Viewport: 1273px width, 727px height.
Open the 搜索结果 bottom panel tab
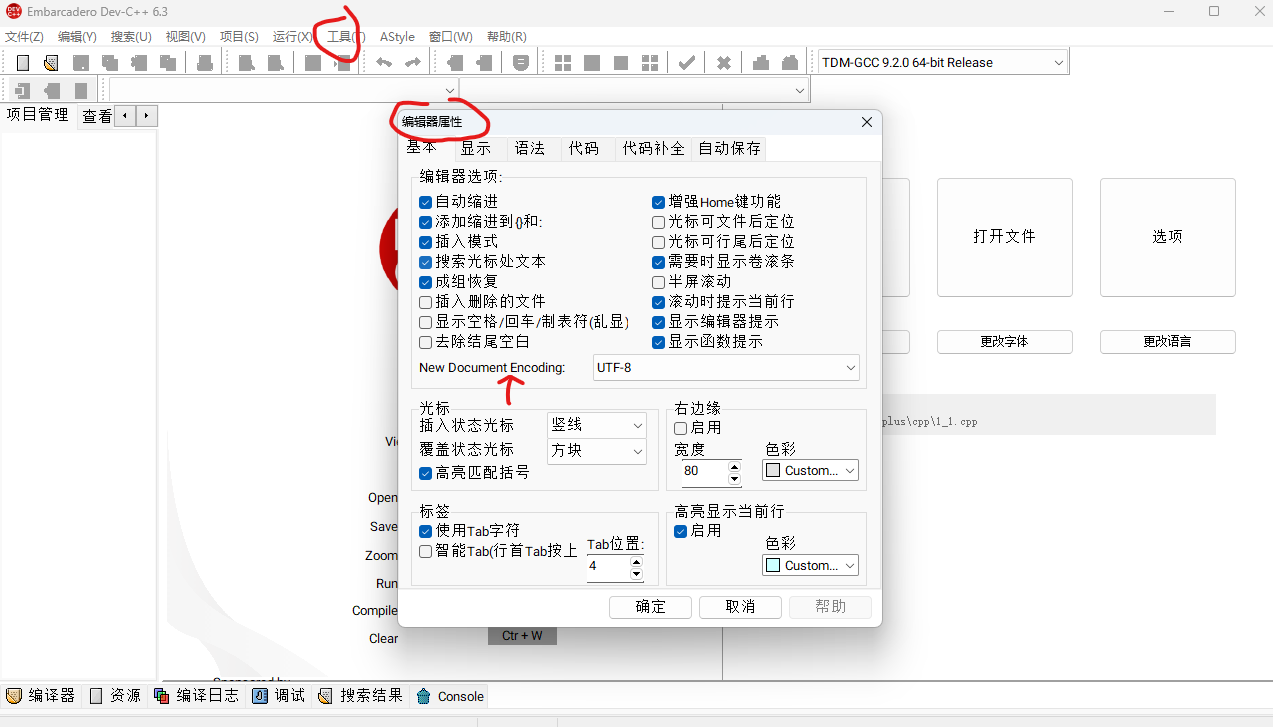pos(361,696)
